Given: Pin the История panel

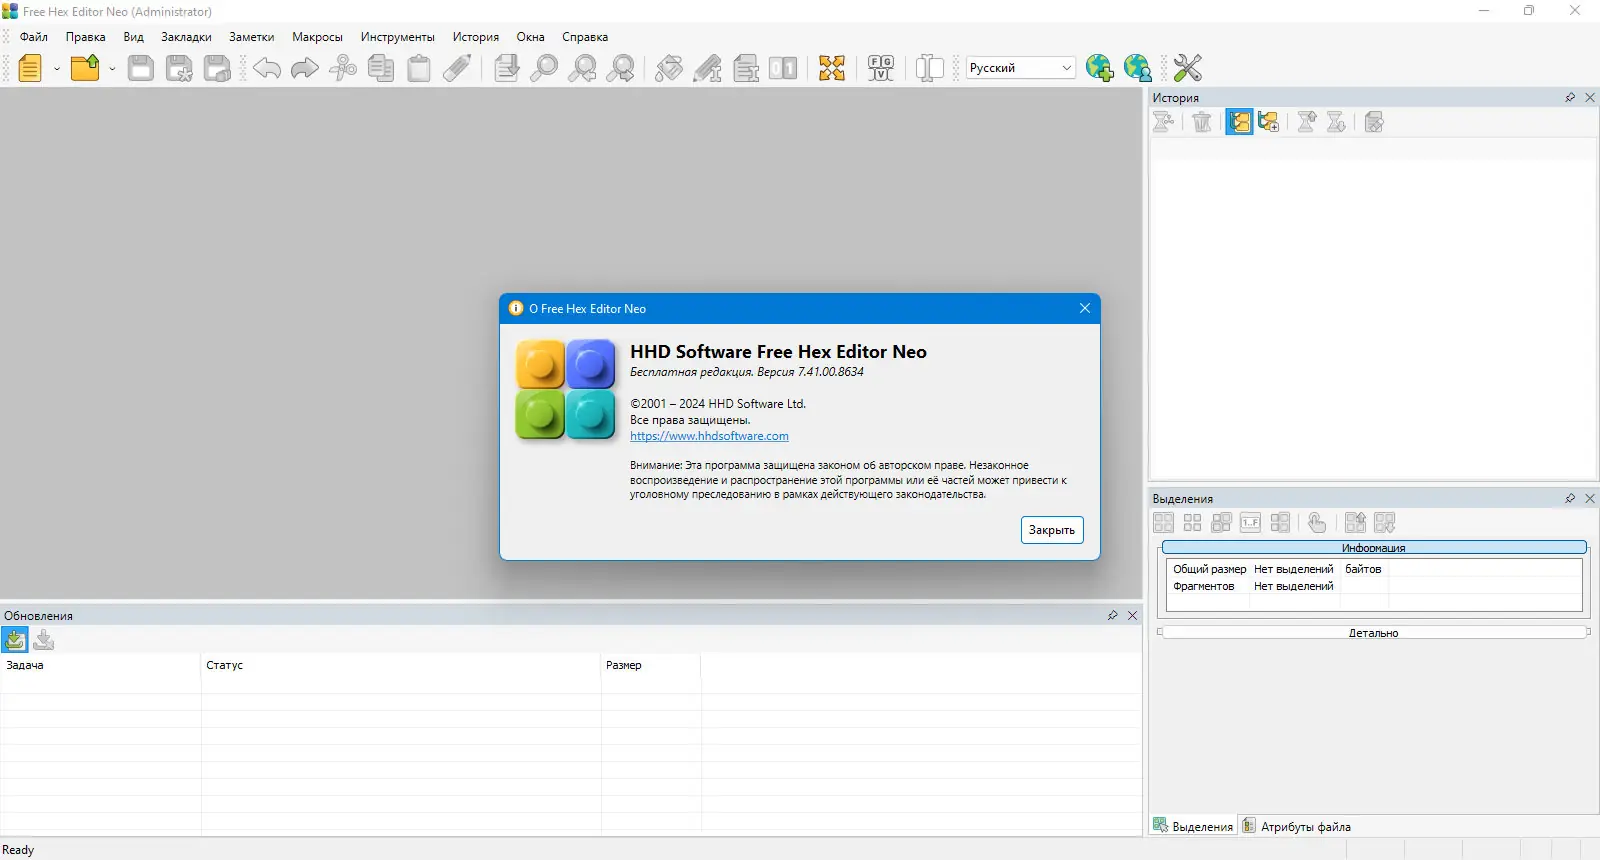Looking at the screenshot, I should 1570,98.
